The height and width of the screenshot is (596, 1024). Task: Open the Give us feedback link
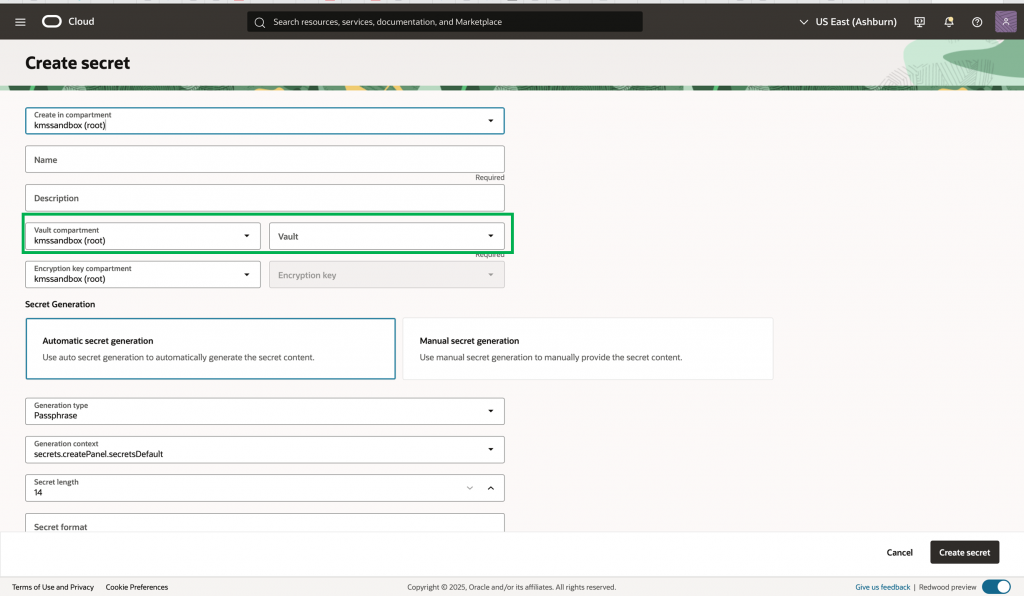[x=882, y=587]
